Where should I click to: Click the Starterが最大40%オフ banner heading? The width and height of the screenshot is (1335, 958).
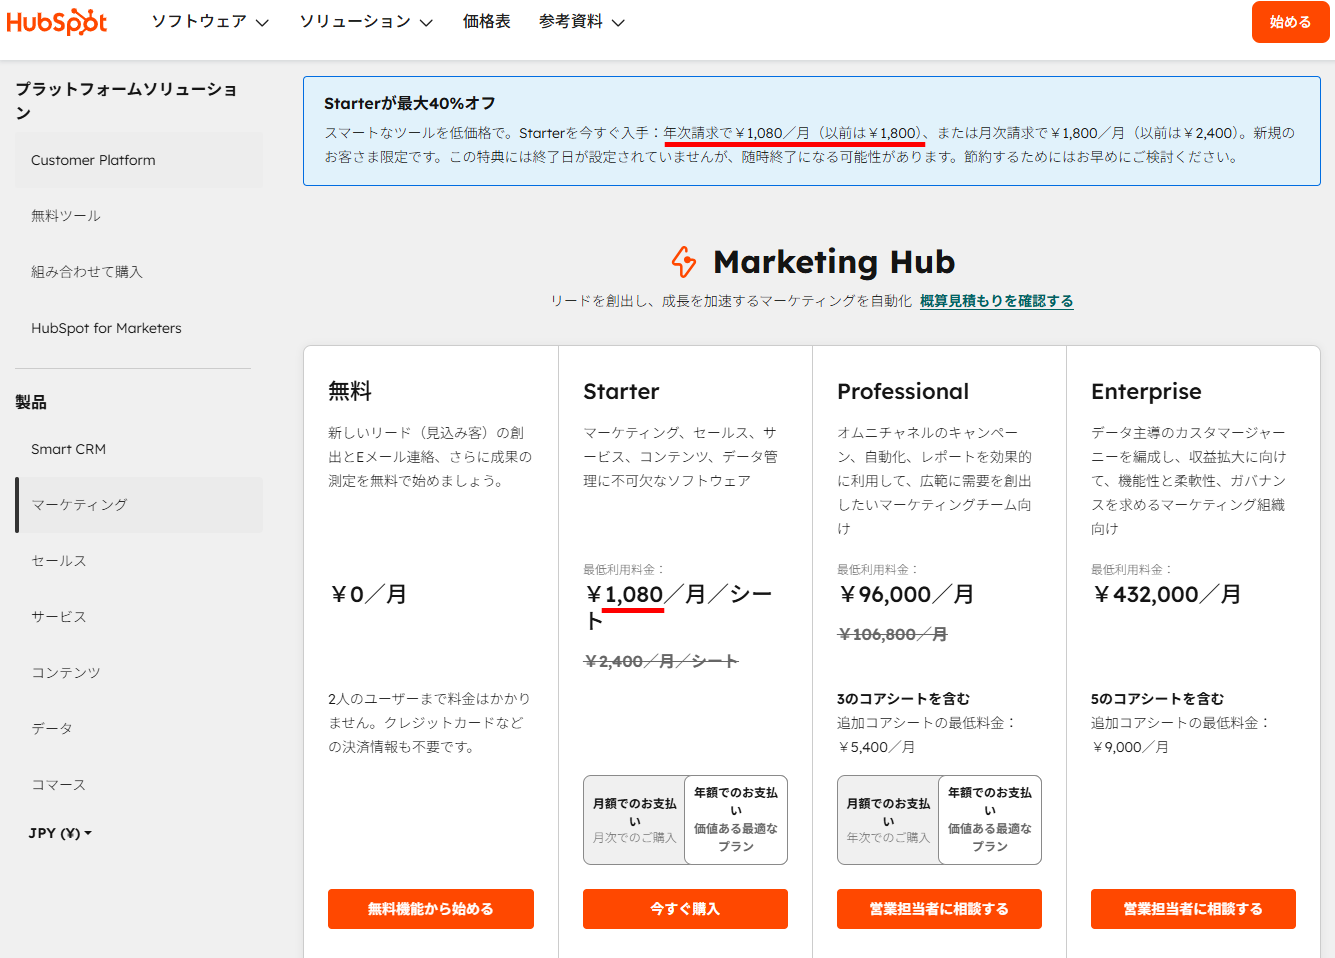(x=410, y=103)
